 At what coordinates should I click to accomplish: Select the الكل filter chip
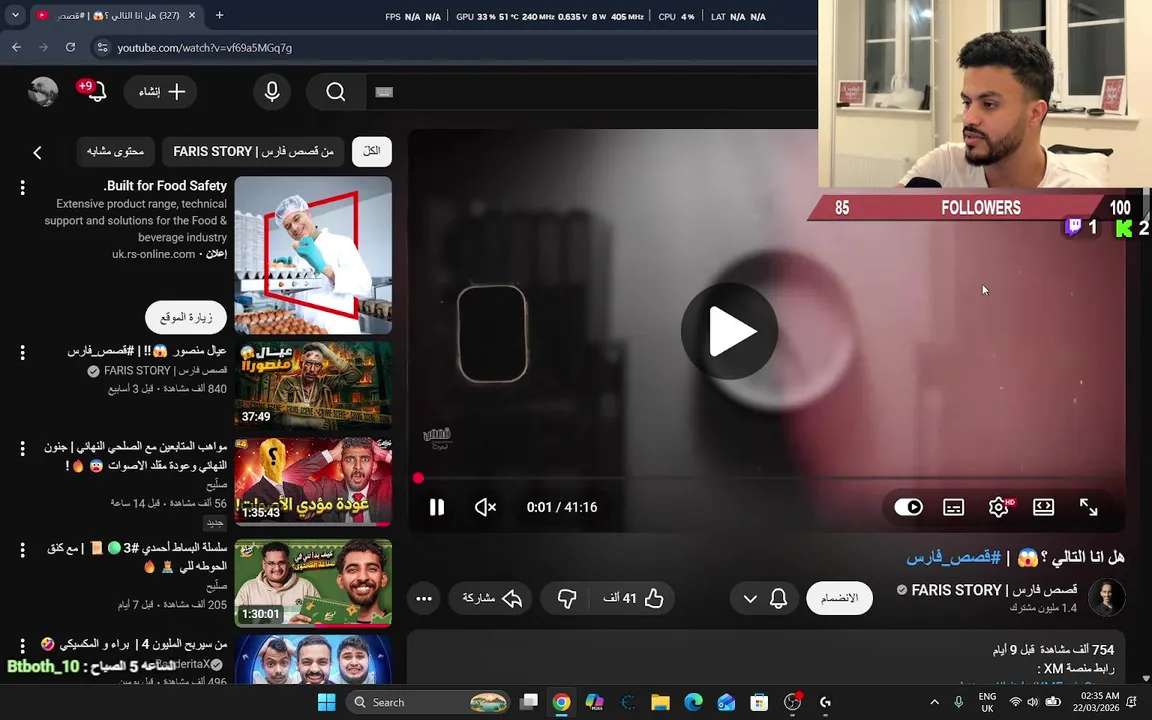tap(372, 151)
